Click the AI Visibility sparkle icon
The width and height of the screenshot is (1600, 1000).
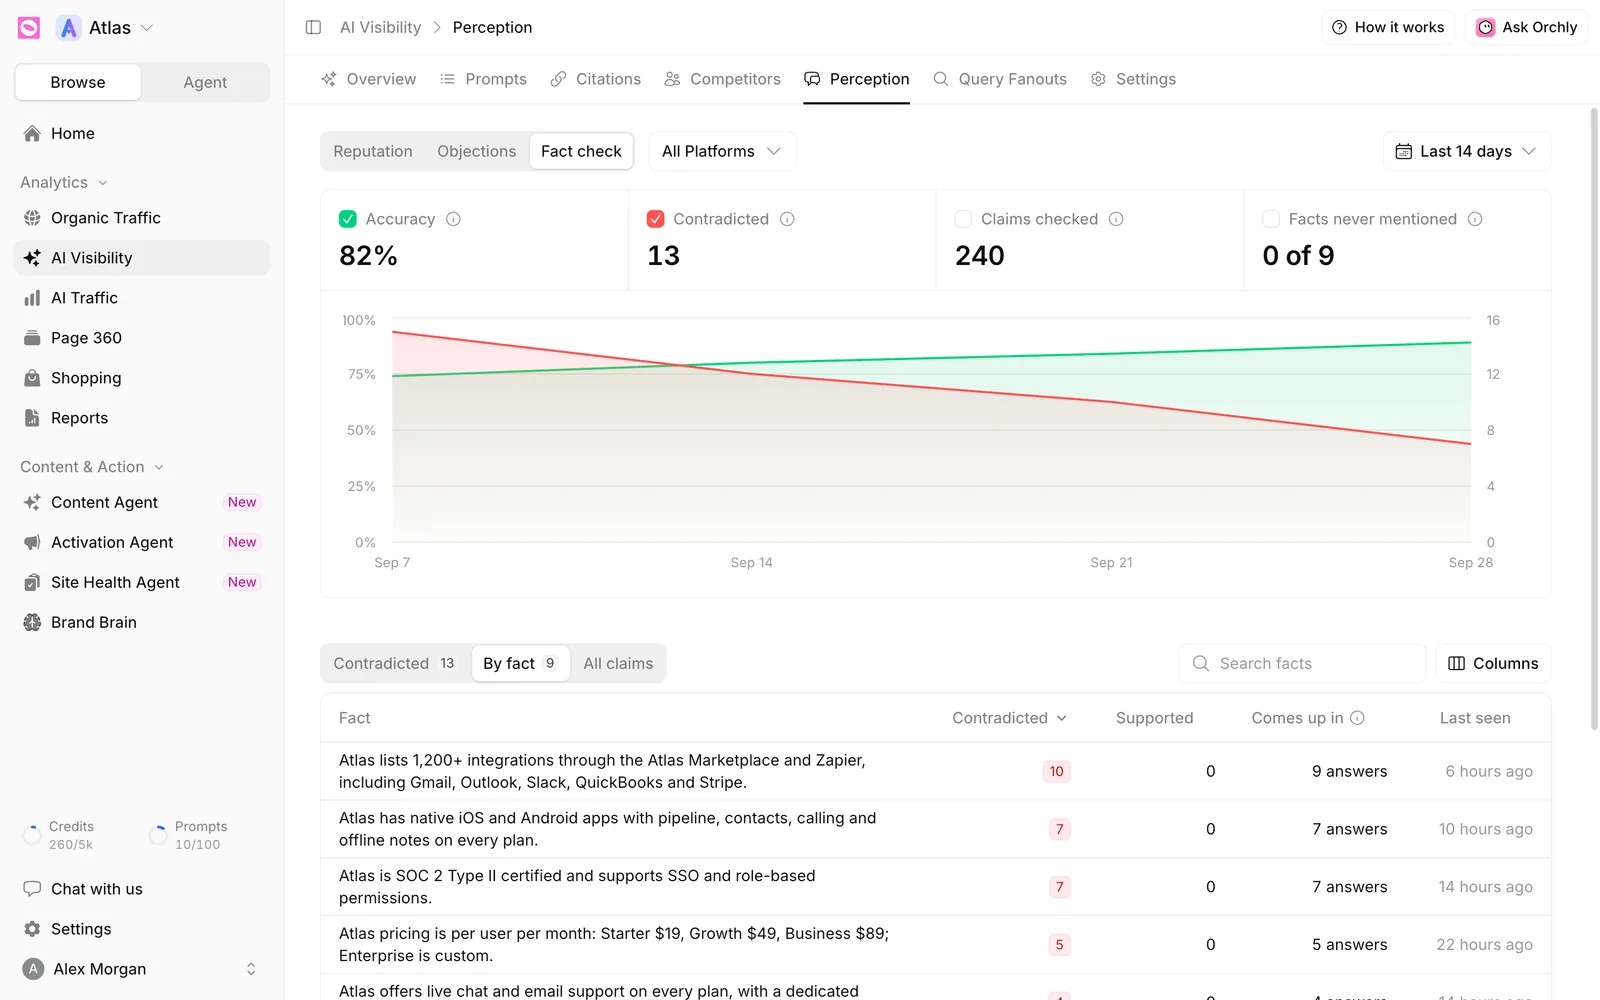33,258
